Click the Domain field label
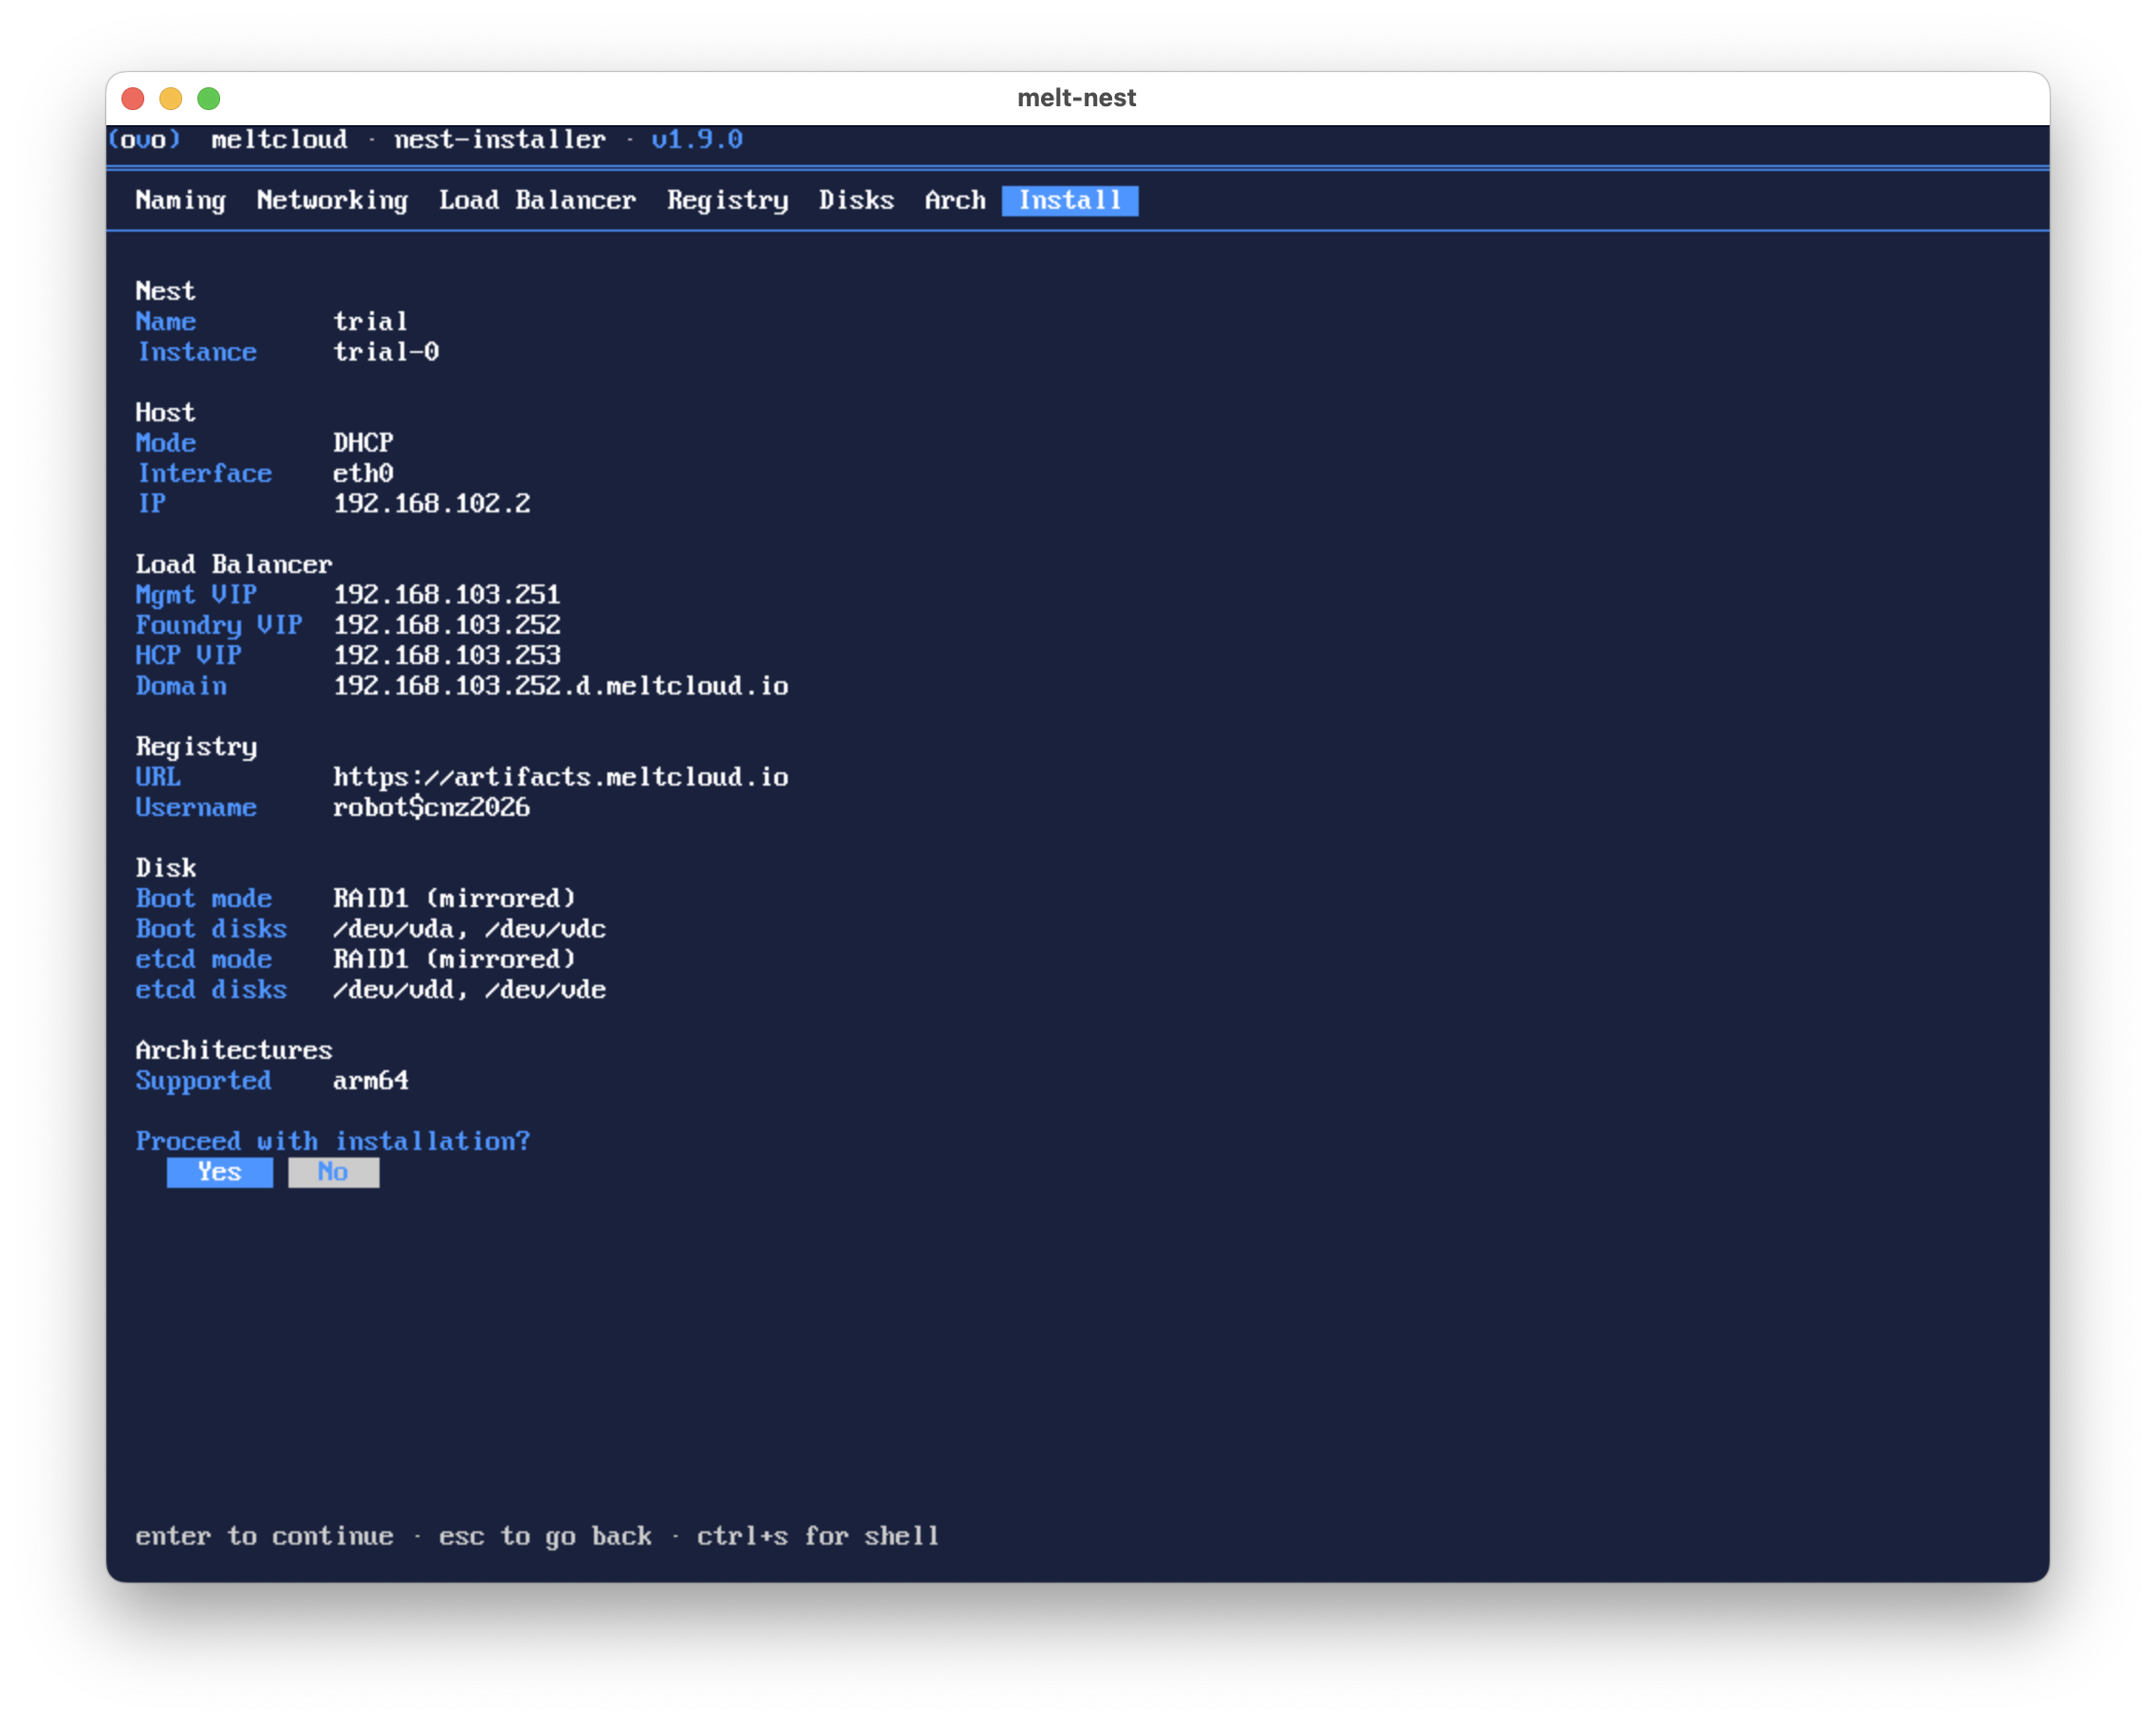 click(x=181, y=686)
